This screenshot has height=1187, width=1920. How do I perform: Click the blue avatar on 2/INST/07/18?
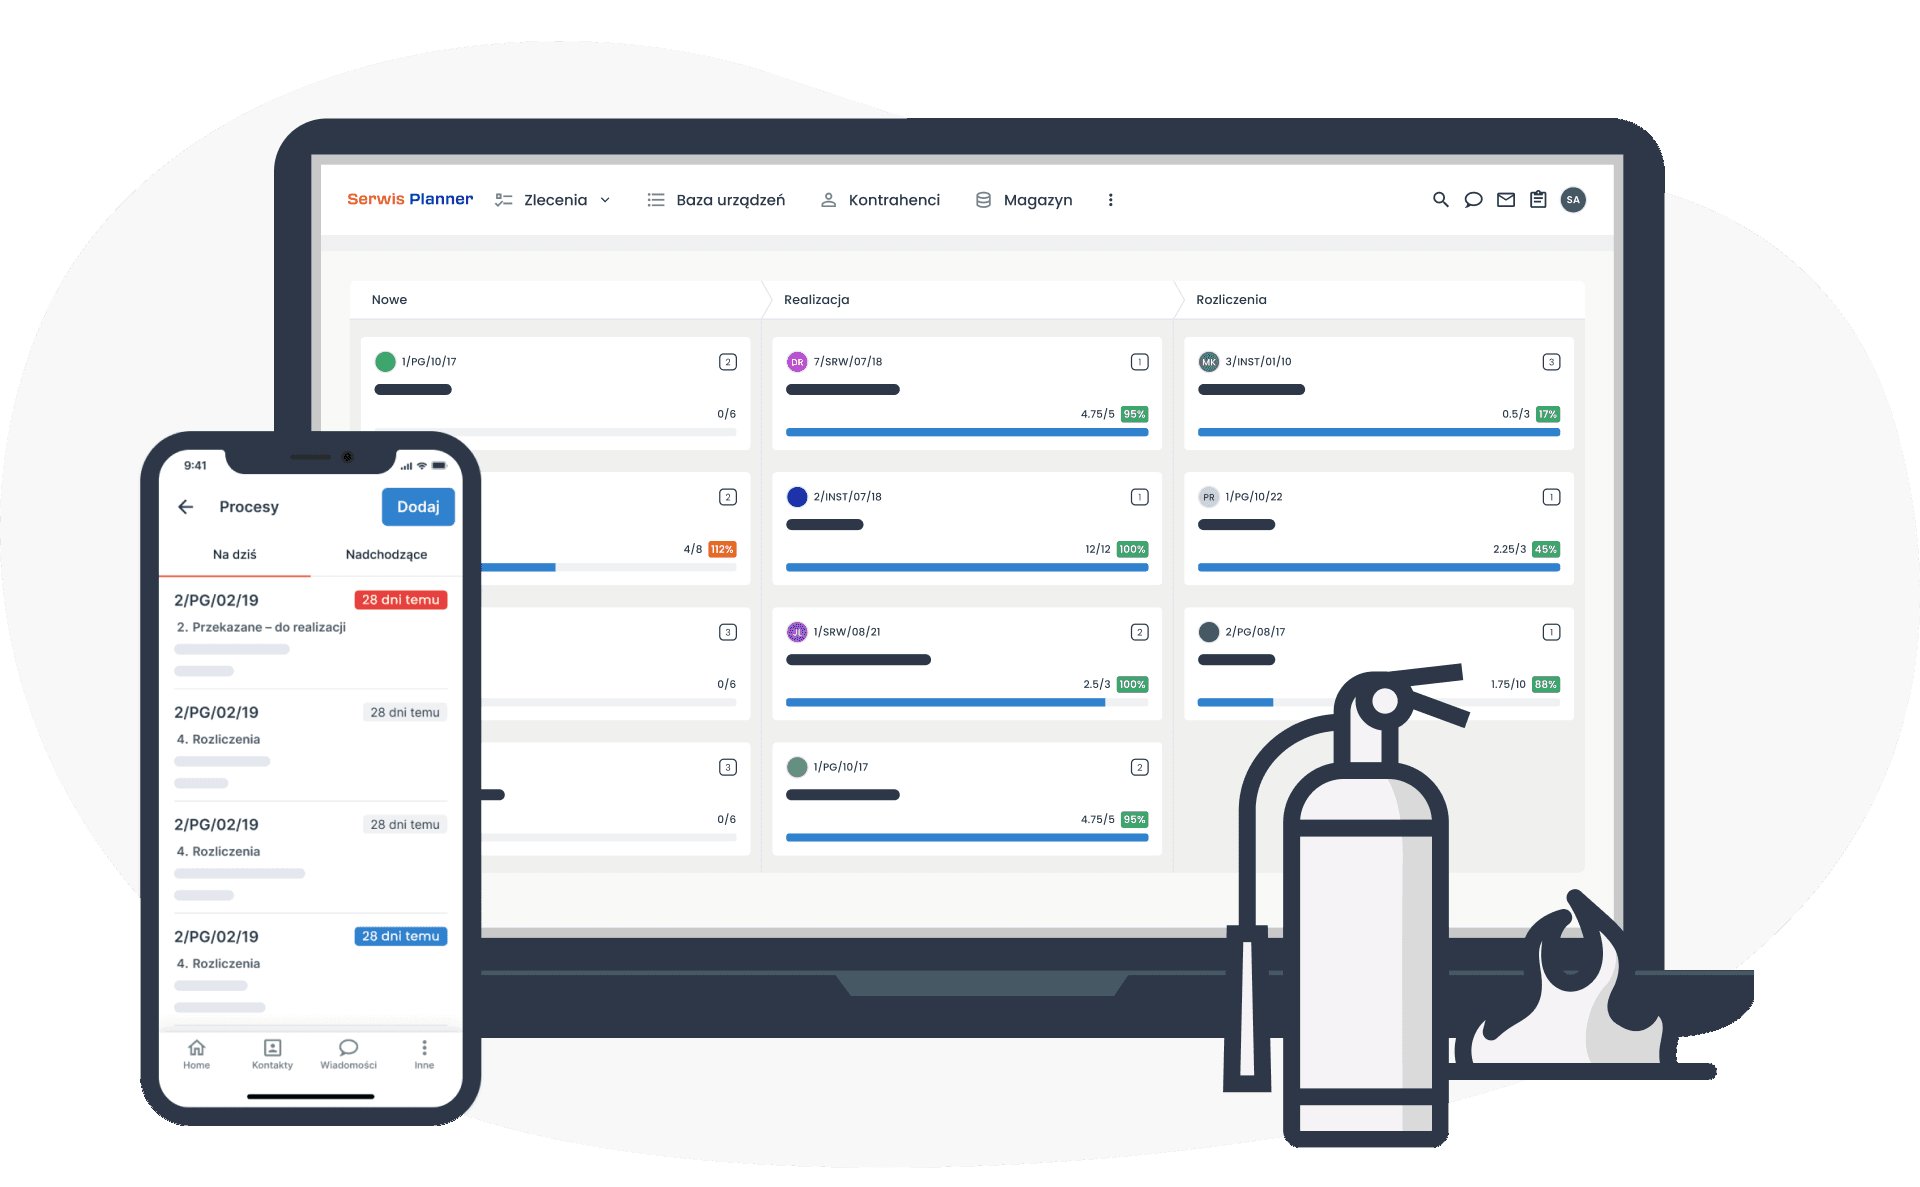pos(797,497)
